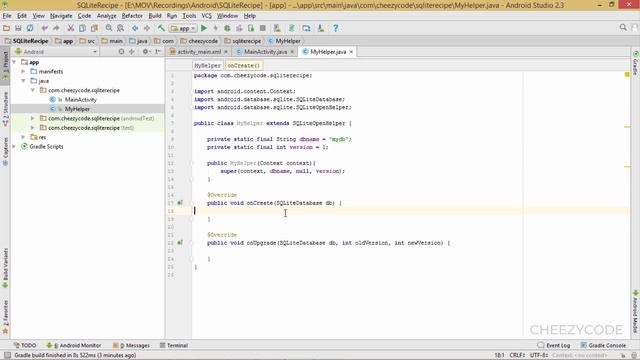Collapse the com.cheezycode.sqliterecipe package
Screen dimensions: 640x360
33,90
